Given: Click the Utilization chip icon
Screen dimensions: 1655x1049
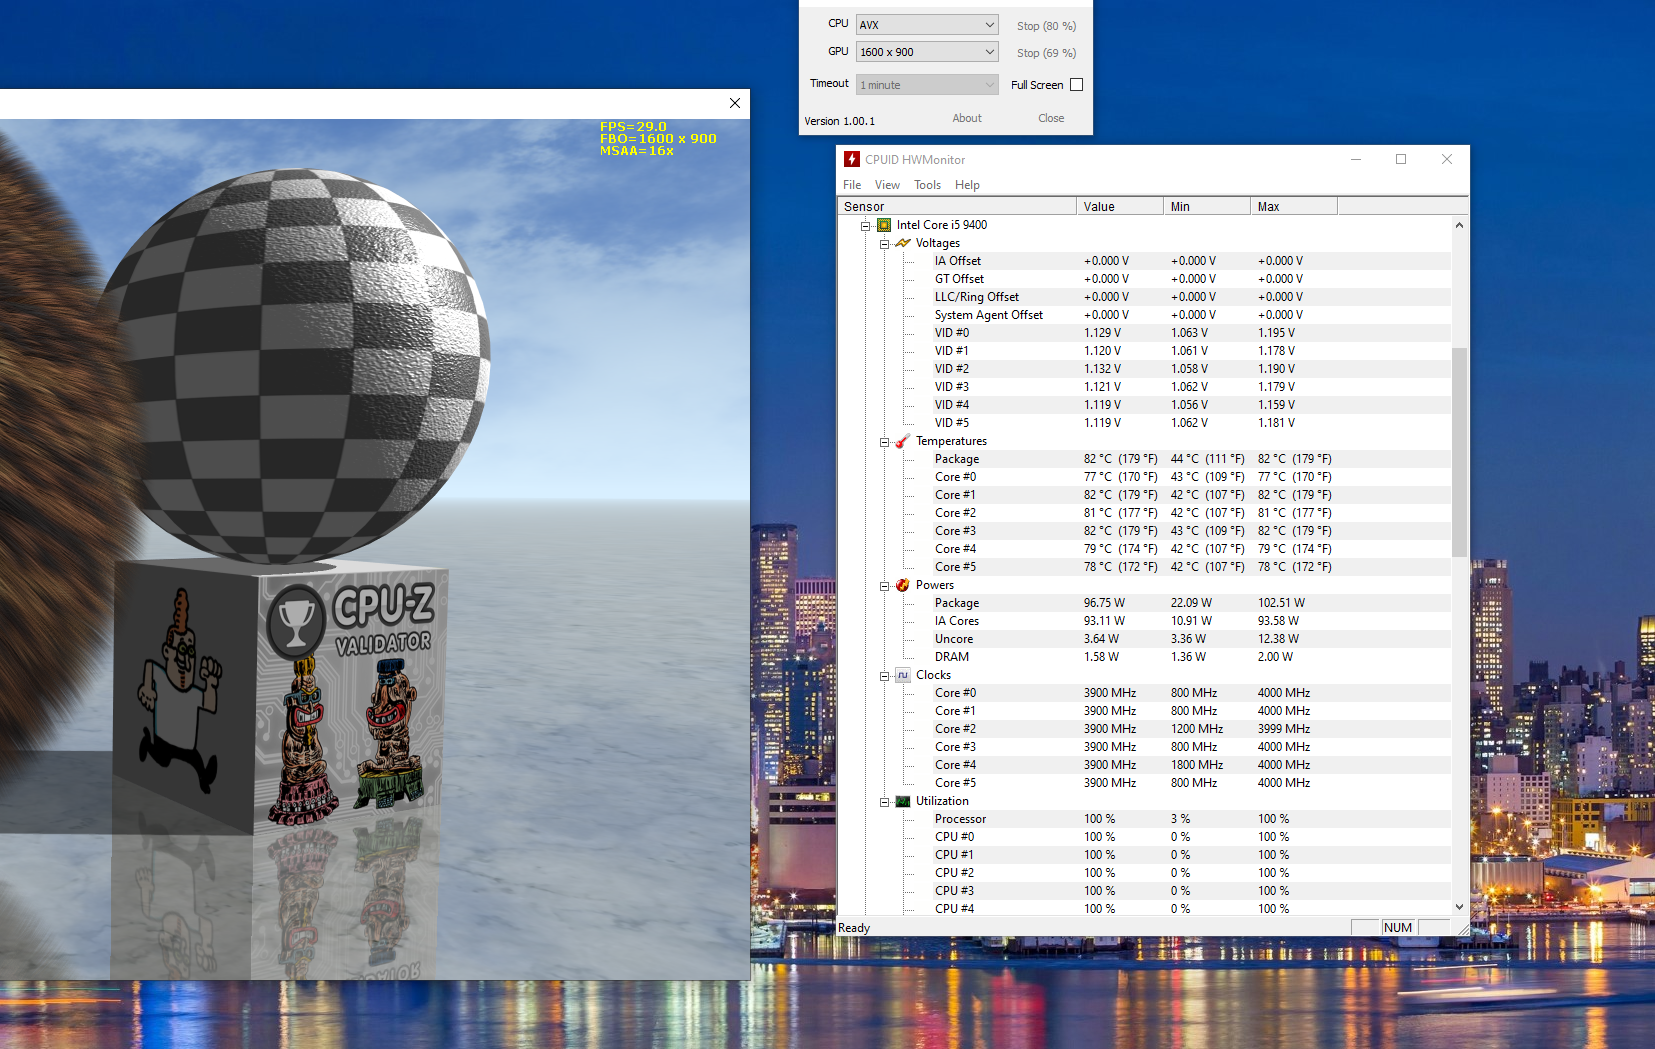Looking at the screenshot, I should click(x=903, y=801).
